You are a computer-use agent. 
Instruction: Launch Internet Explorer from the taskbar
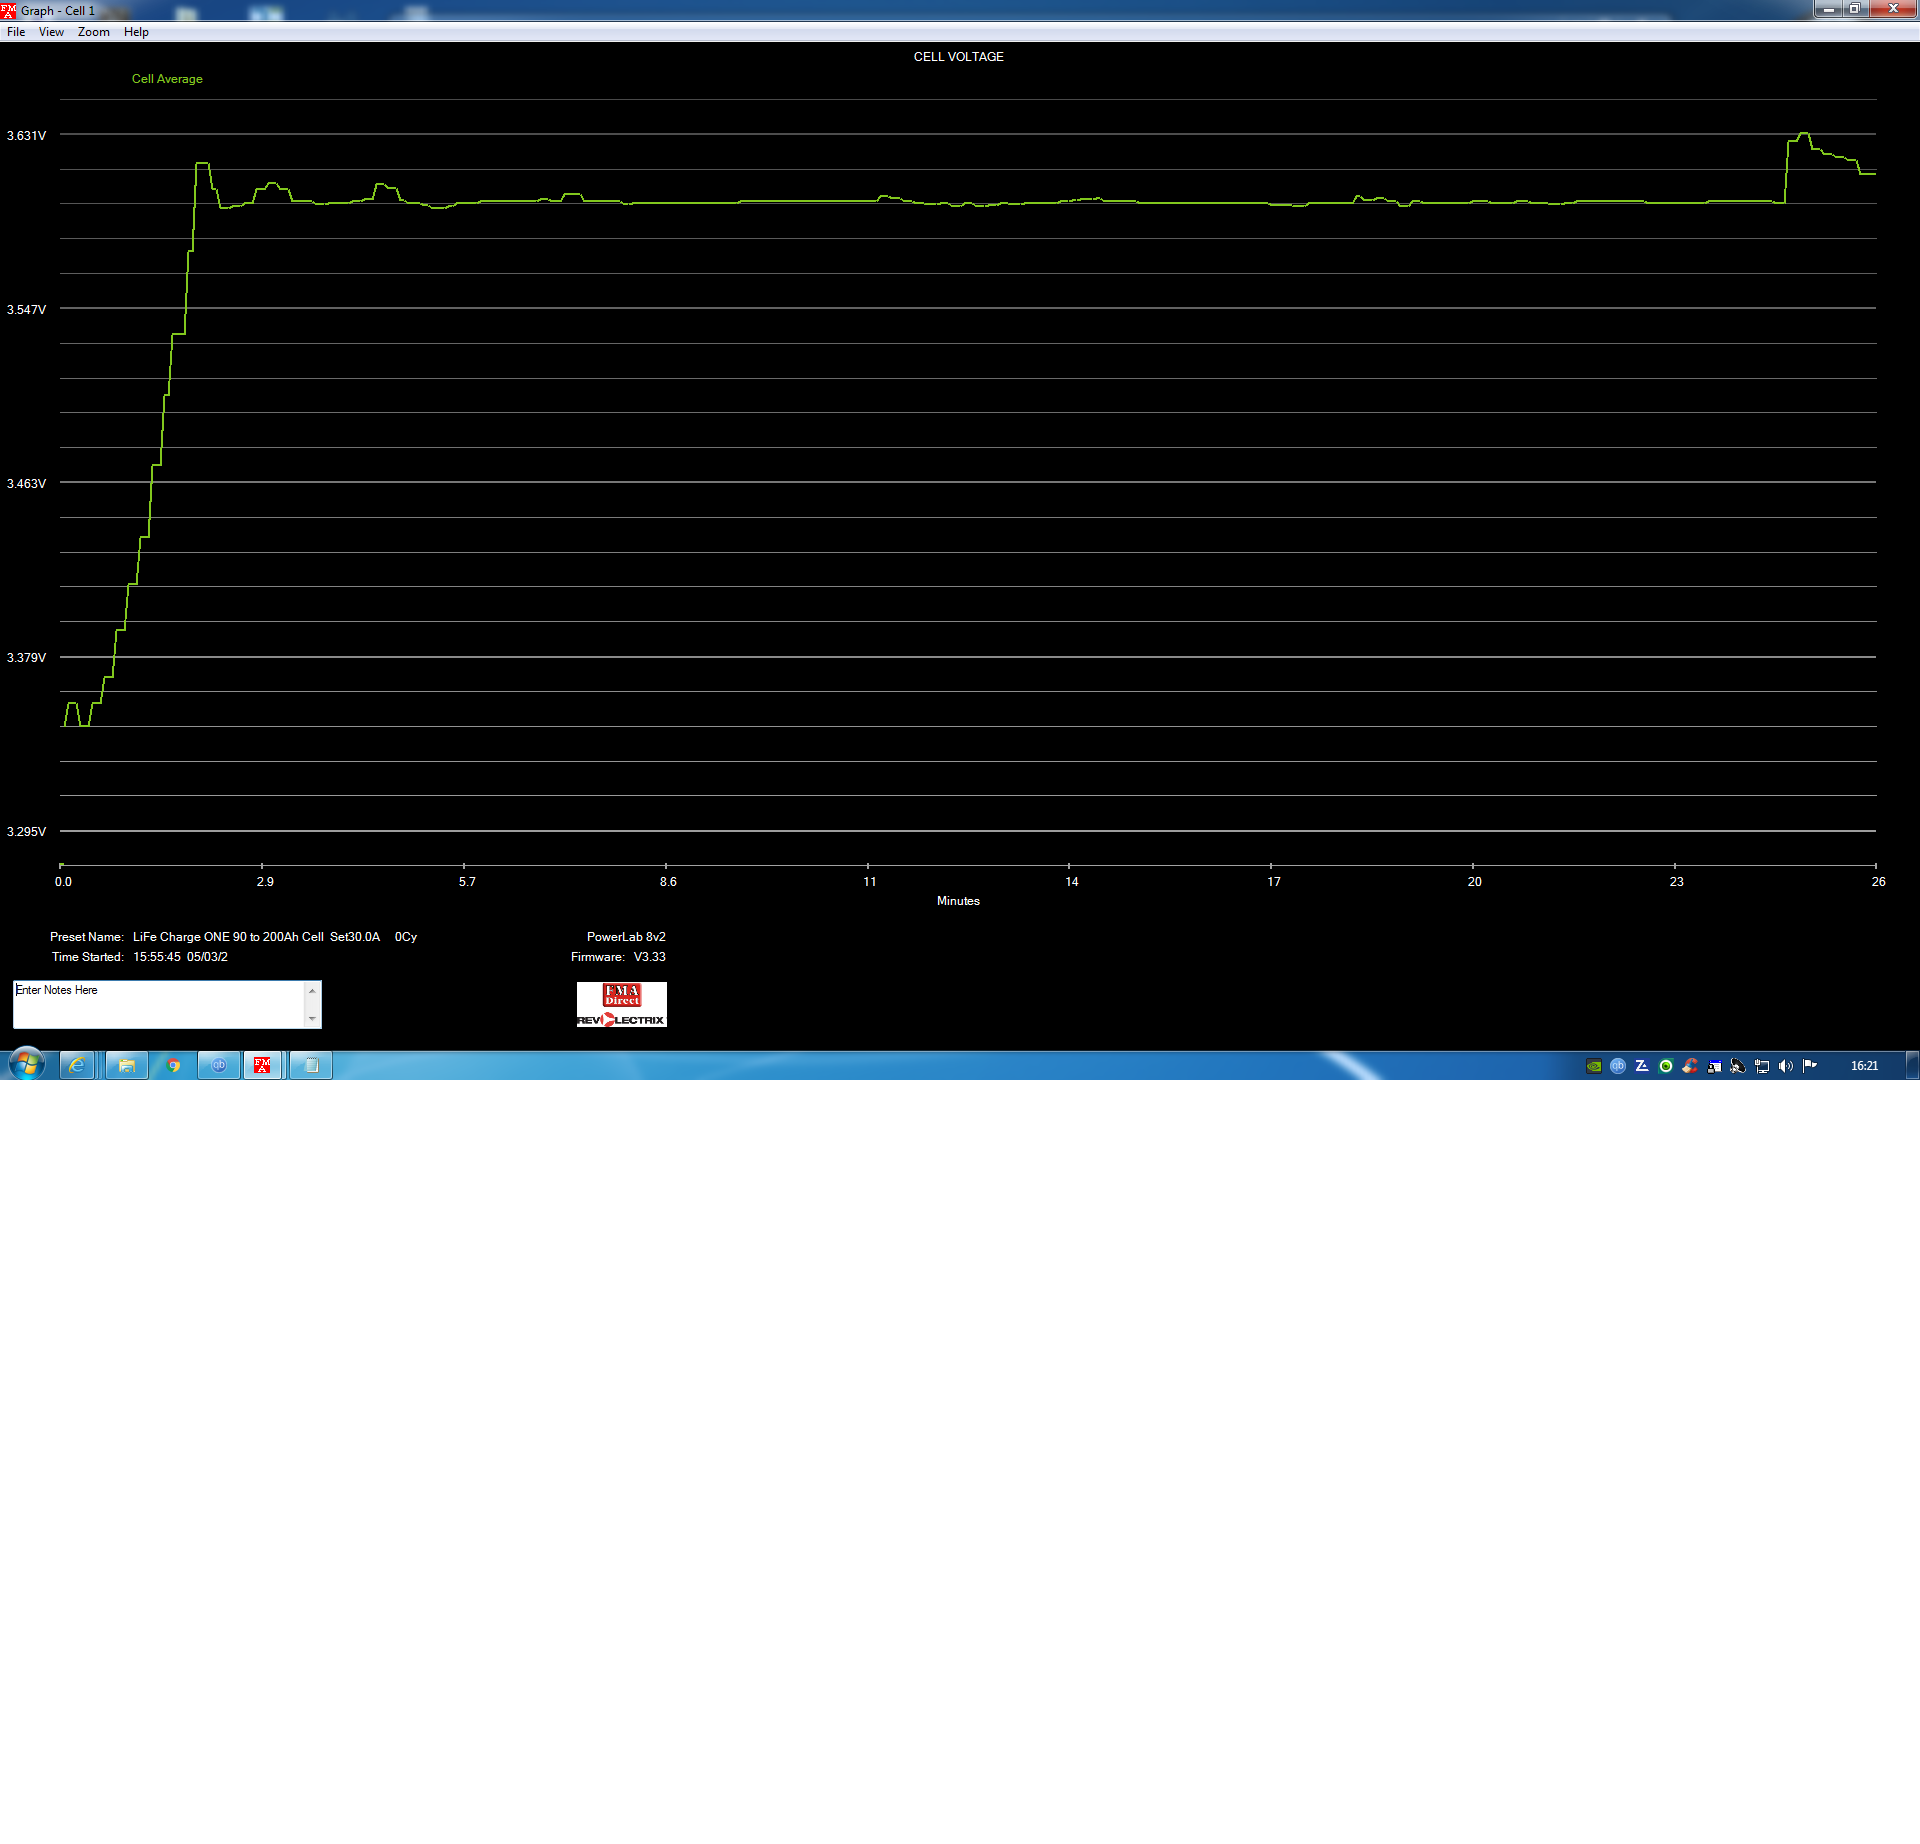point(77,1066)
